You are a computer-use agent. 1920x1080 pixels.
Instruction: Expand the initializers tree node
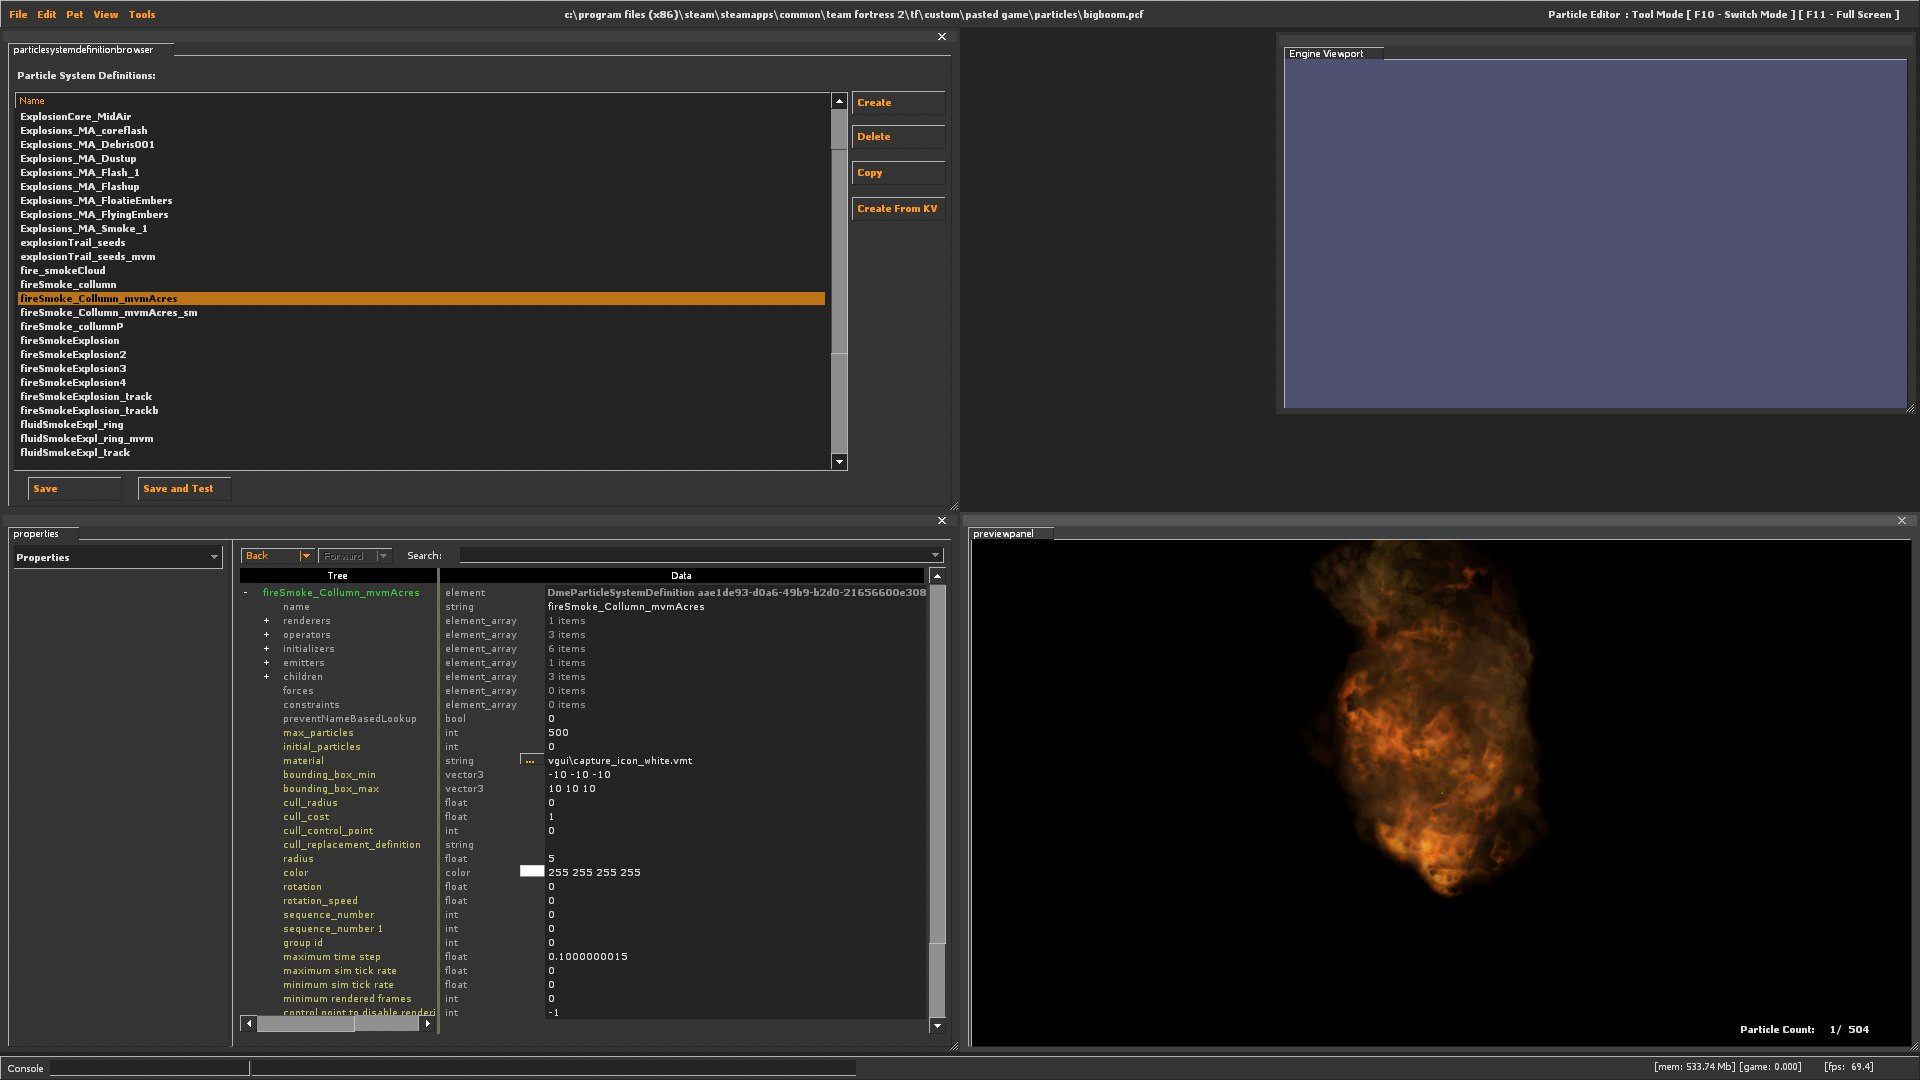pyautogui.click(x=266, y=649)
